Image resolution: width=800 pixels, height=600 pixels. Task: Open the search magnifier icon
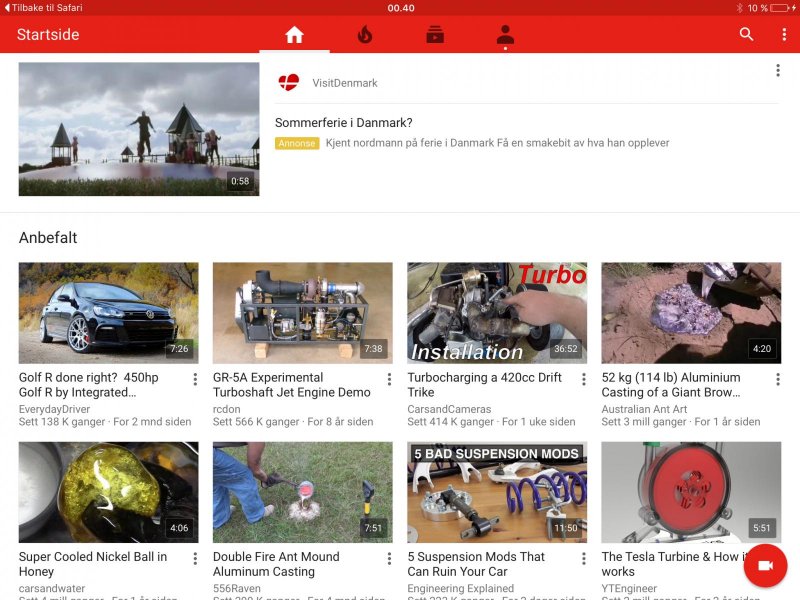coord(746,34)
